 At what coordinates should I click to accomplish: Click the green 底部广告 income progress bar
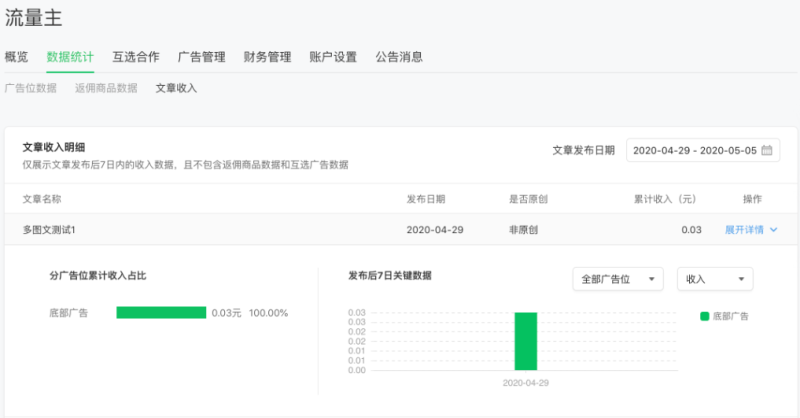[x=161, y=312]
